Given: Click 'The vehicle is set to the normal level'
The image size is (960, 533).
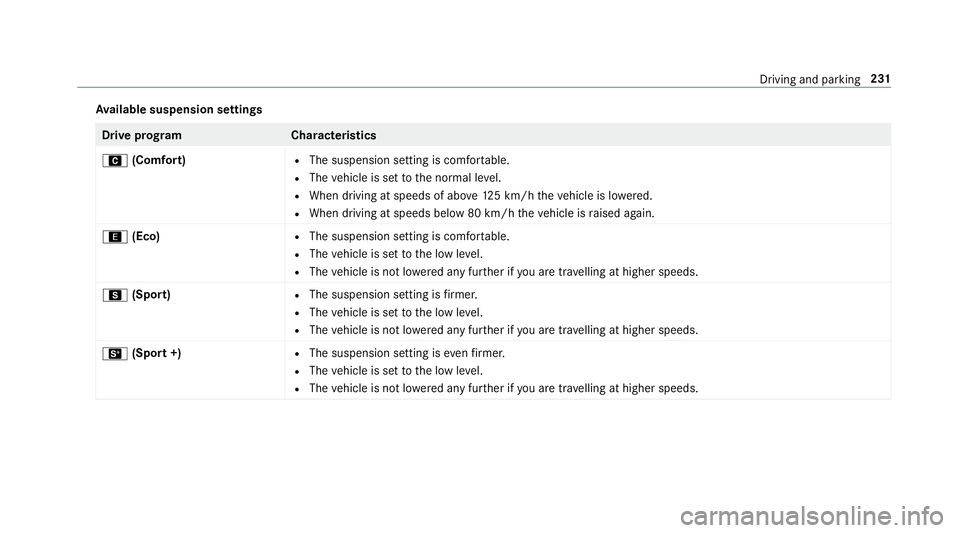Looking at the screenshot, I should (x=405, y=178).
